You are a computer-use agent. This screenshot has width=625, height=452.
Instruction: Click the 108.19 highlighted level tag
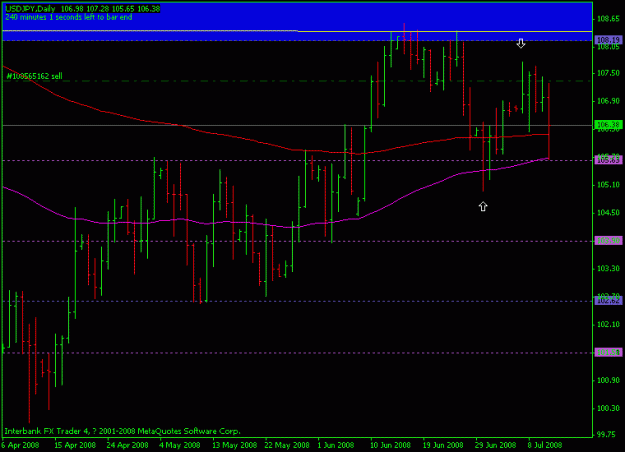tap(608, 40)
